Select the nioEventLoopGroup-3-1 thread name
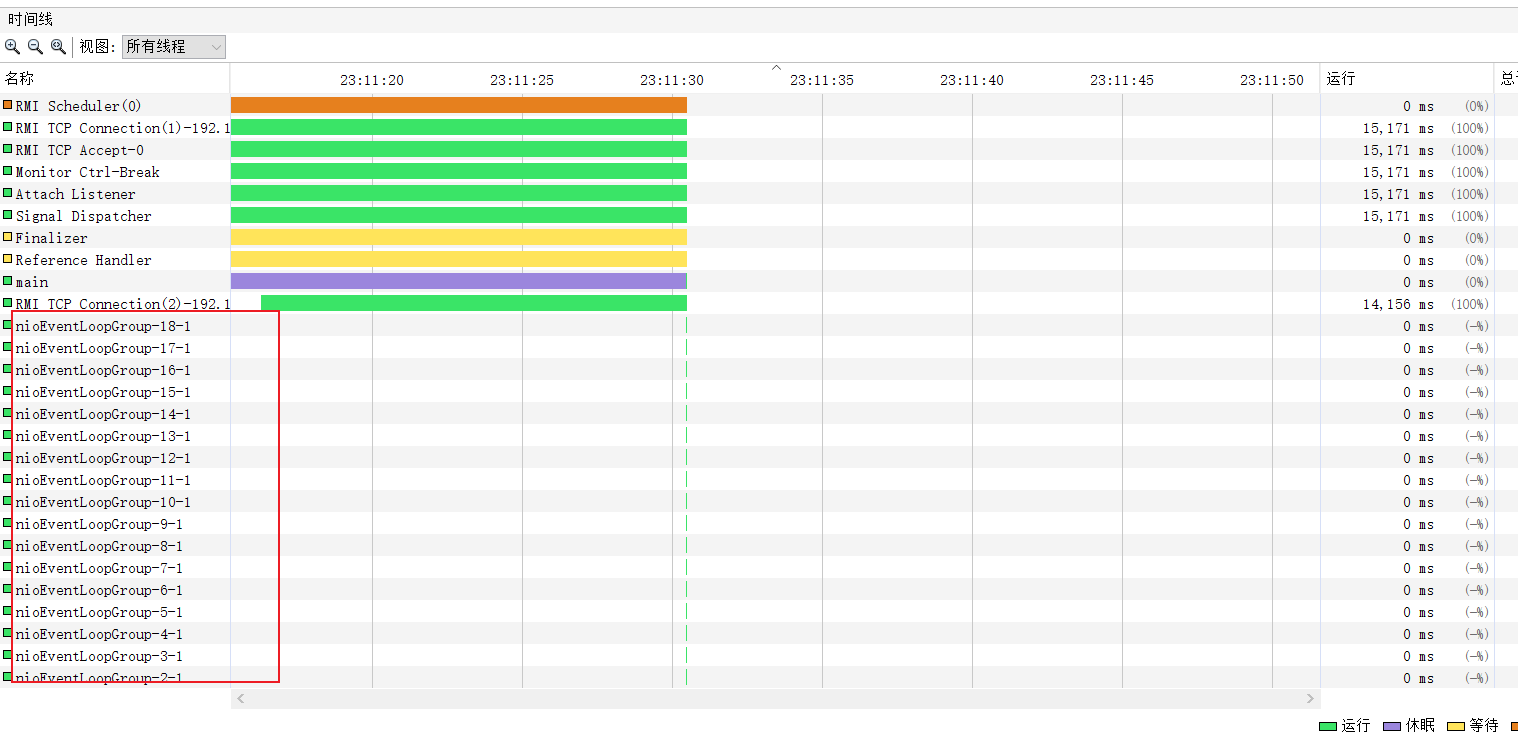The height and width of the screenshot is (733, 1518). tap(99, 656)
